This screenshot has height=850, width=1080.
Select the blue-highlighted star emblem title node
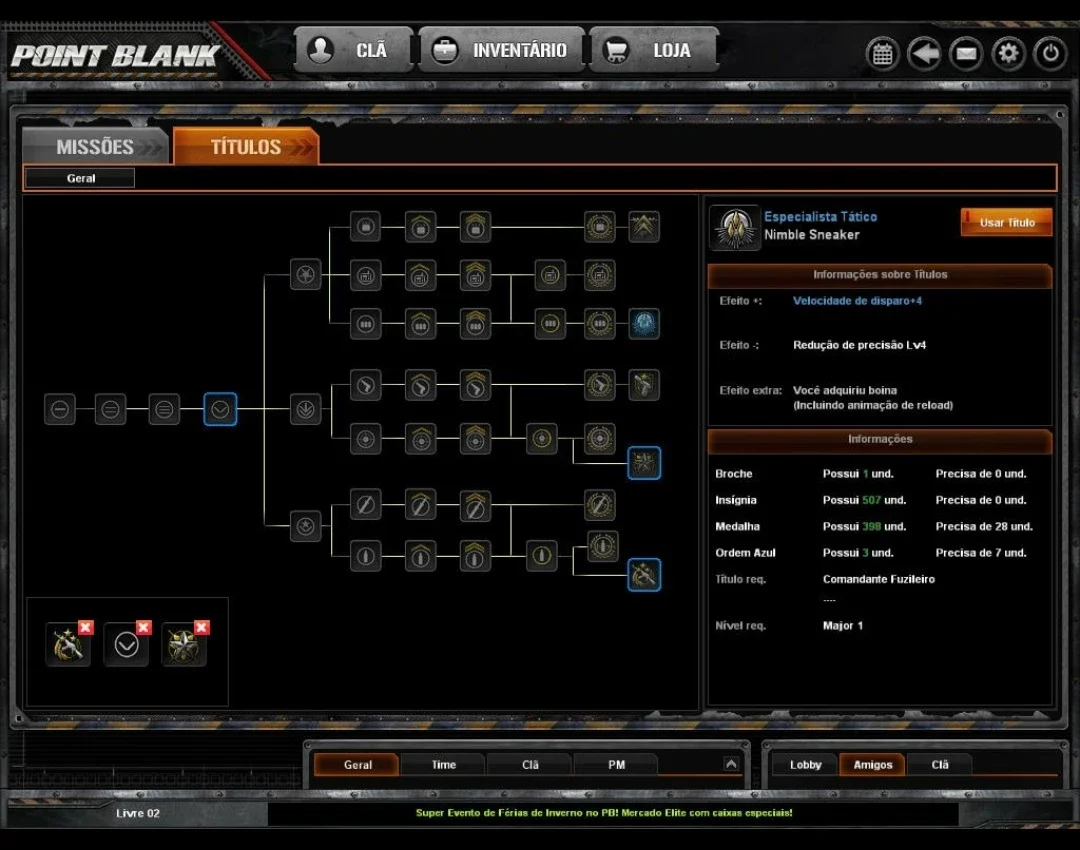644,463
